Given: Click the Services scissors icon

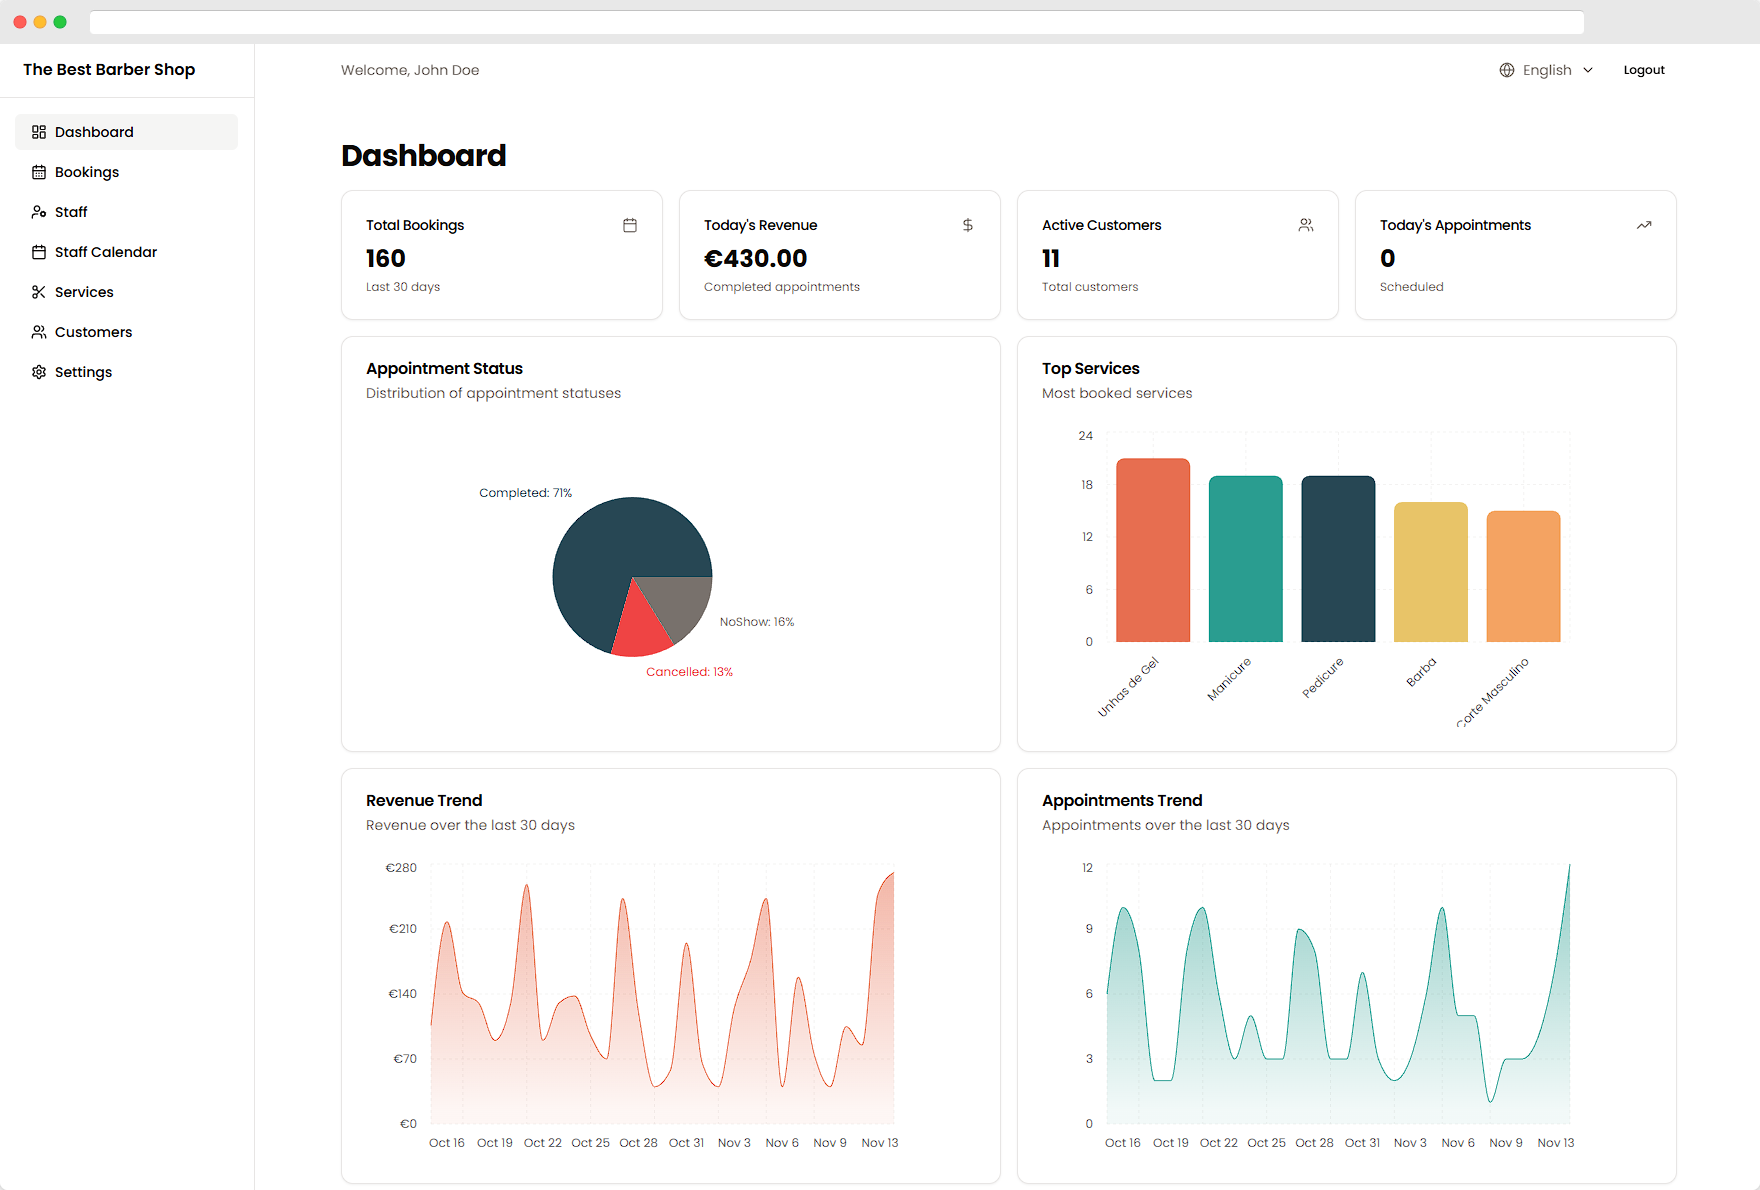Looking at the screenshot, I should coord(38,291).
